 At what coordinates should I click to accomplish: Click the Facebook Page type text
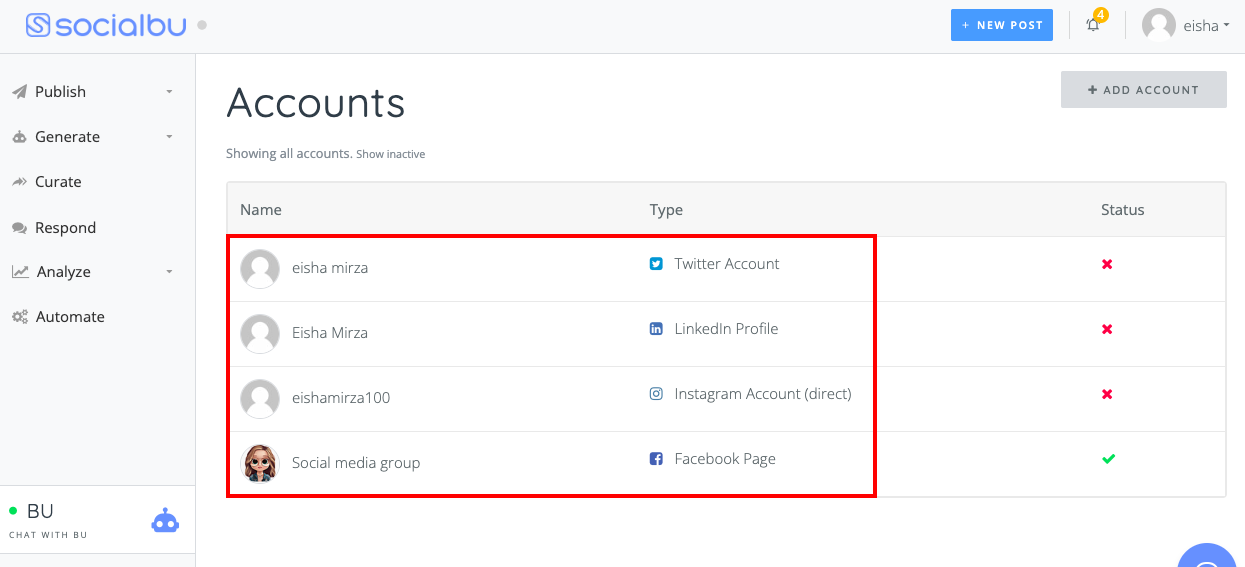(725, 459)
